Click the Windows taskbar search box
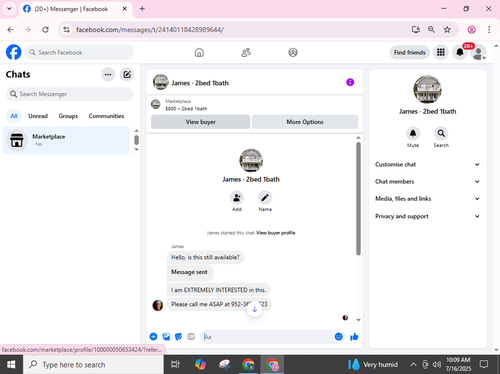The width and height of the screenshot is (500, 374). [x=93, y=365]
